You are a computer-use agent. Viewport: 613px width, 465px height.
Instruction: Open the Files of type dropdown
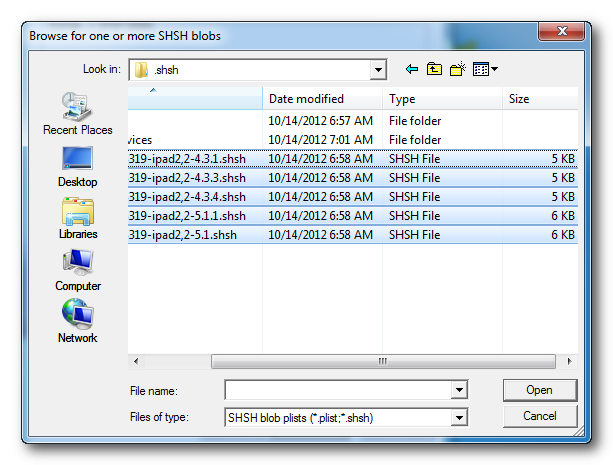click(x=459, y=418)
